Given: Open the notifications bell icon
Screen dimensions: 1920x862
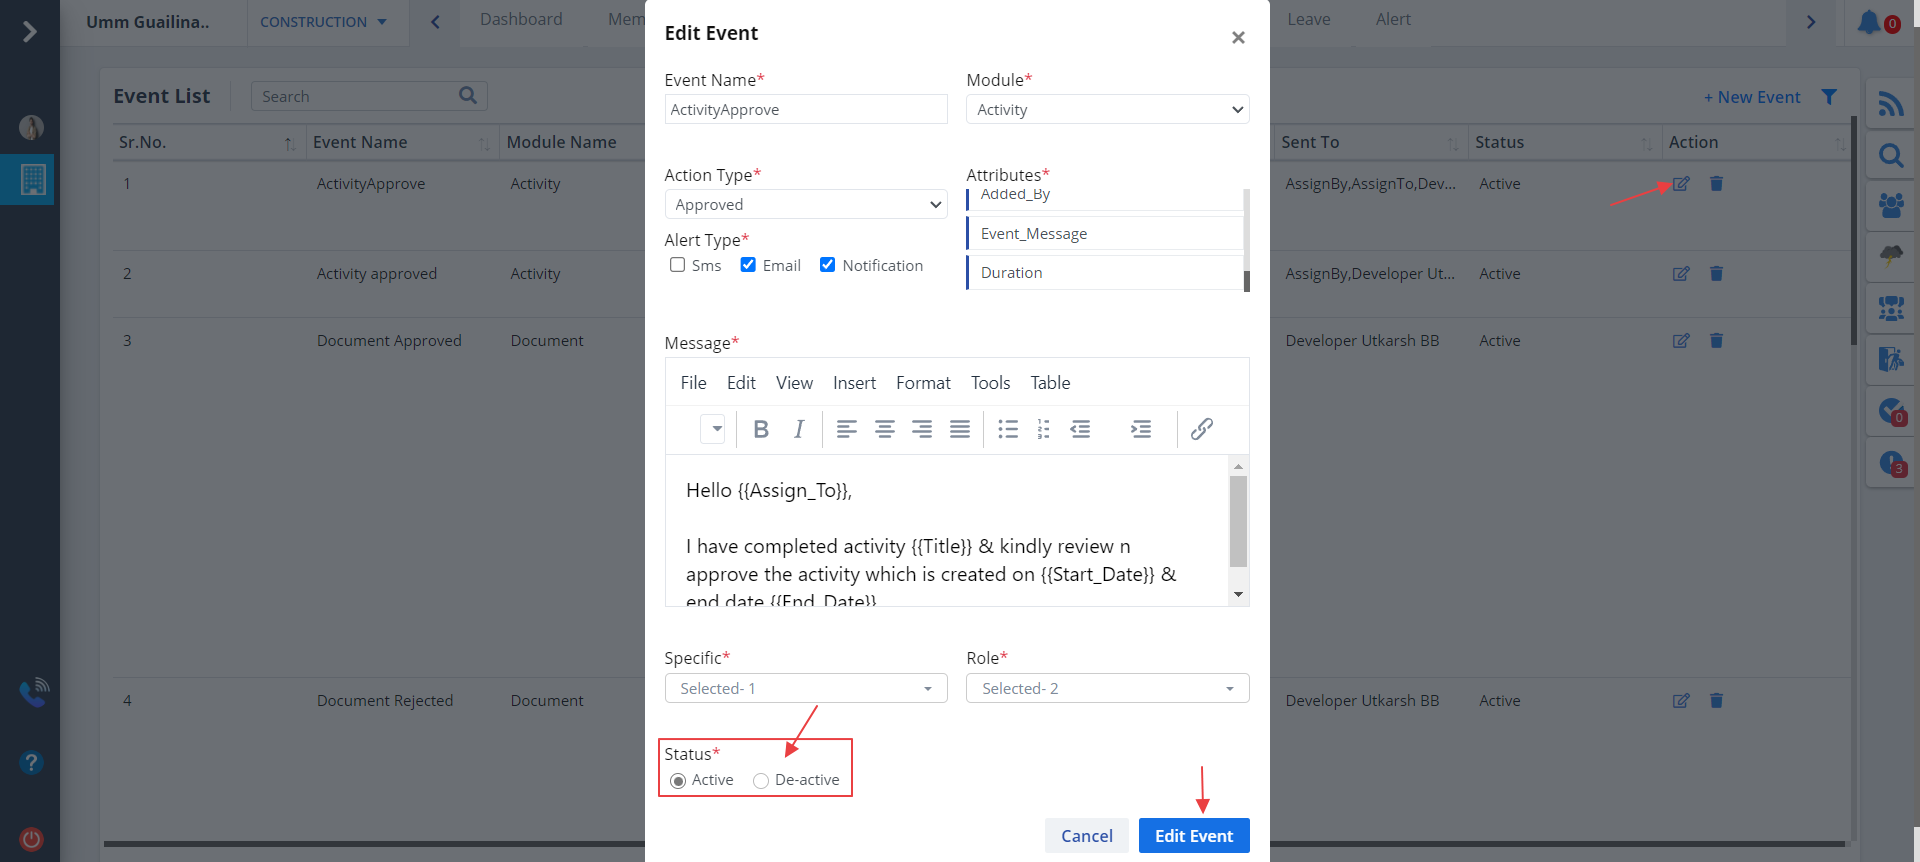Looking at the screenshot, I should [1868, 22].
